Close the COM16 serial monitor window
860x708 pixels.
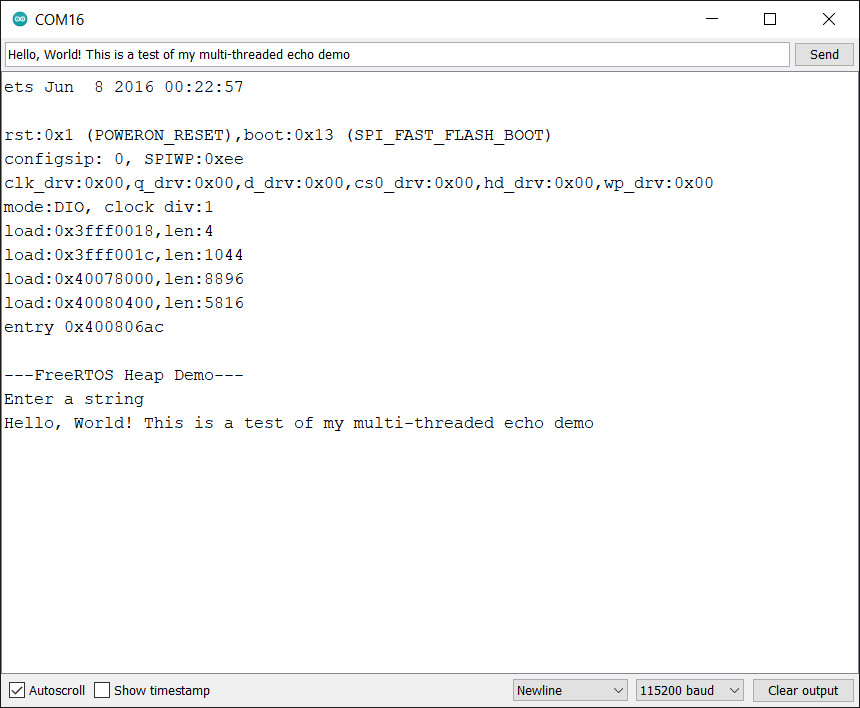point(828,19)
